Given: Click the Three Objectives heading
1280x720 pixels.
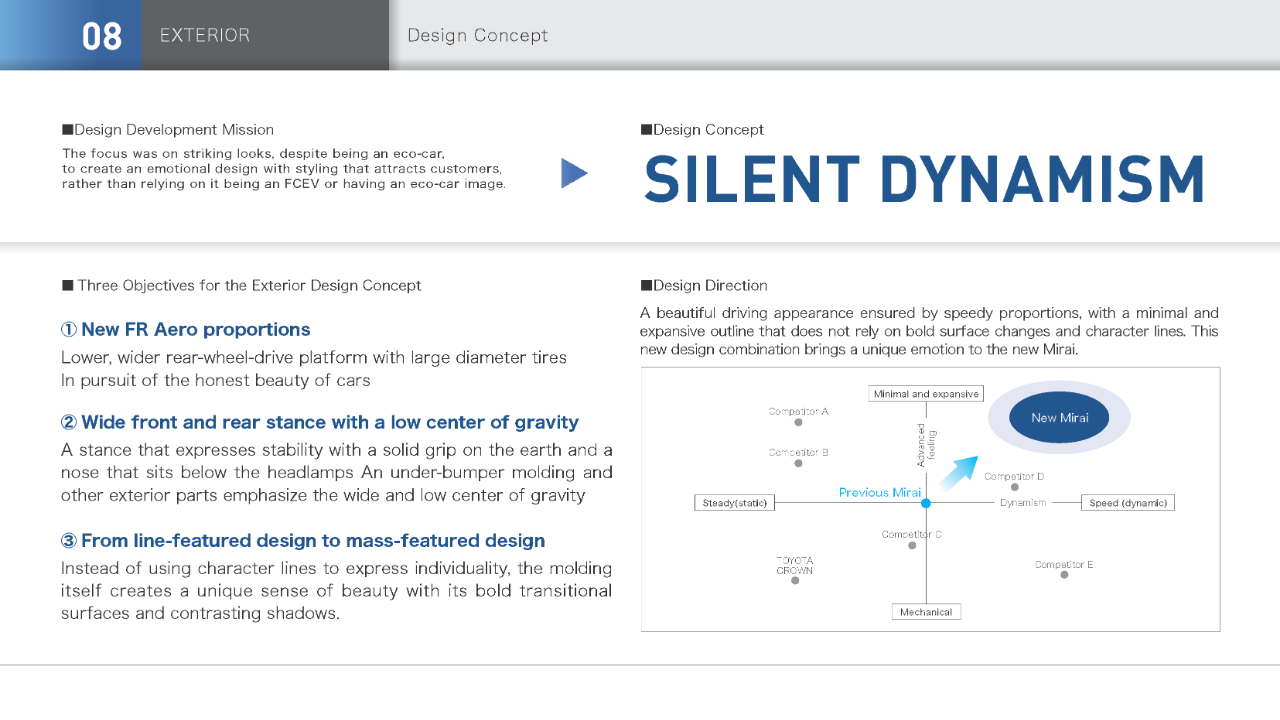Looking at the screenshot, I should tap(241, 286).
